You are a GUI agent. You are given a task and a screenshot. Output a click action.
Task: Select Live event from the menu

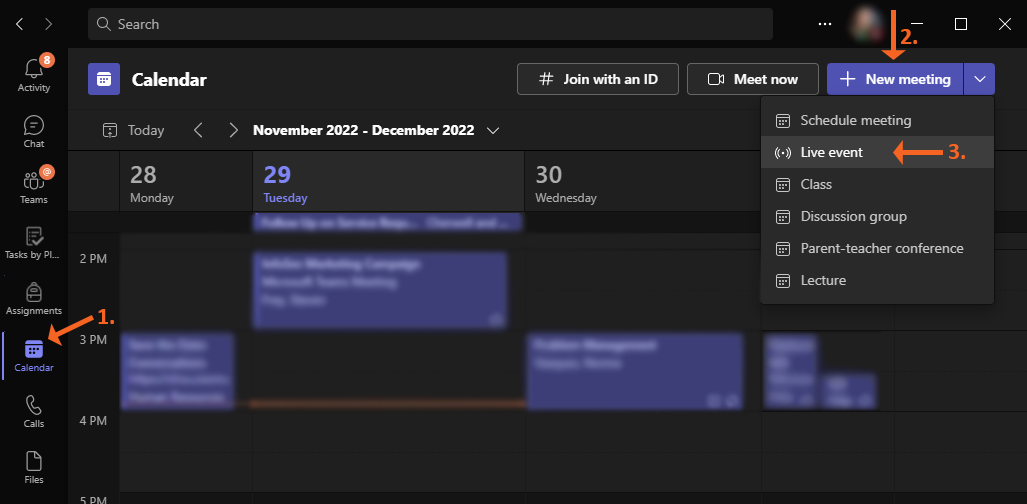click(x=831, y=152)
